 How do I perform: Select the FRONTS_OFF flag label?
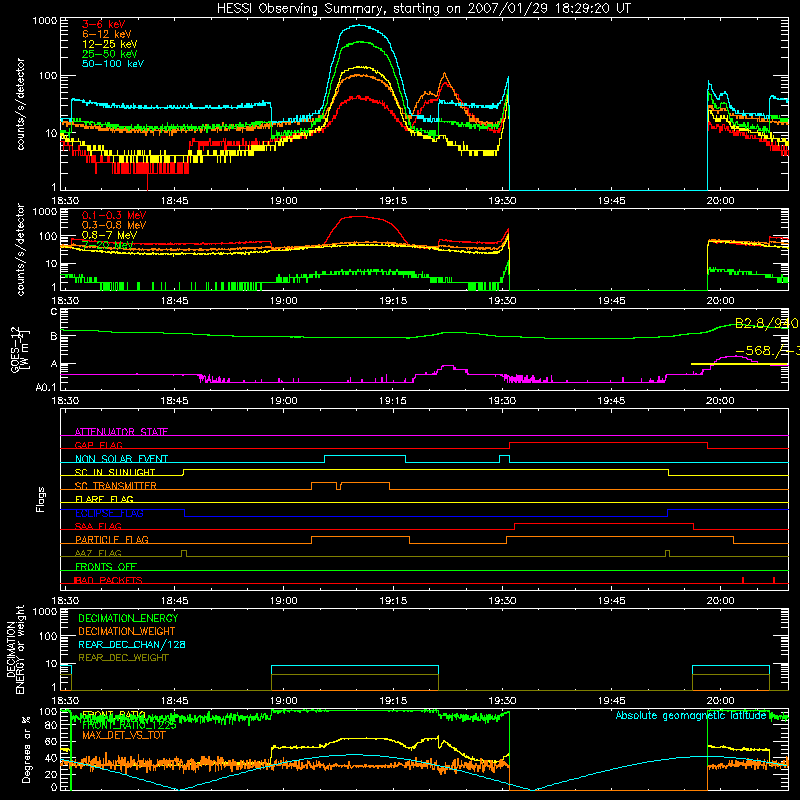(x=106, y=567)
